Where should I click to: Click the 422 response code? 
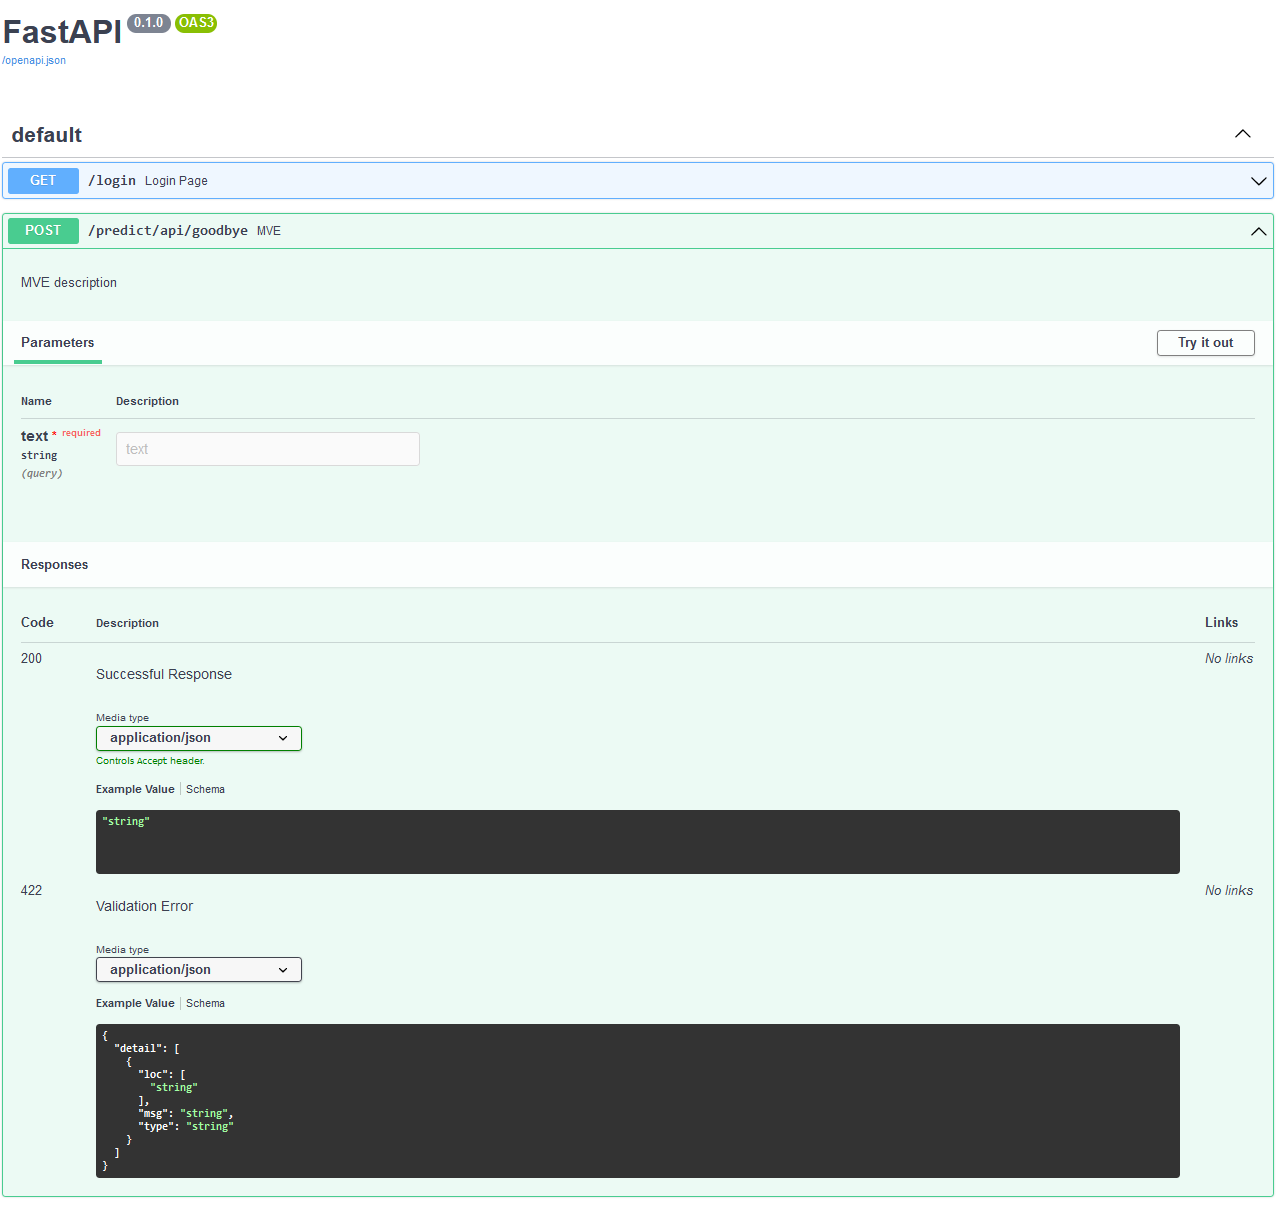(x=32, y=891)
